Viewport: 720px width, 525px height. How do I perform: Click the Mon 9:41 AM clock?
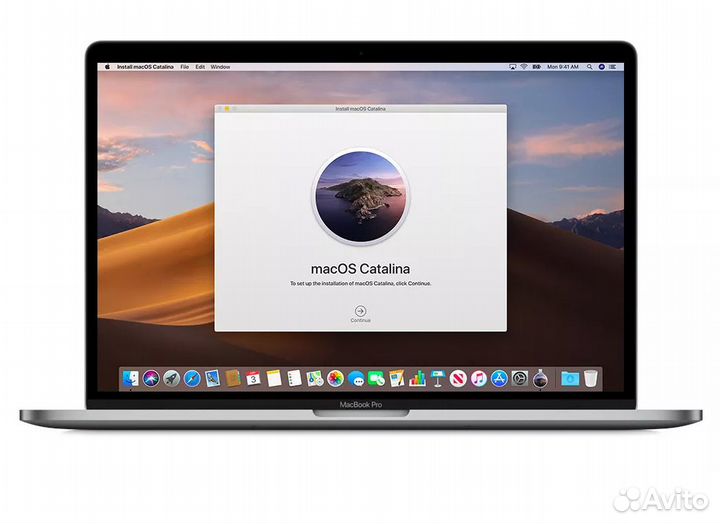click(x=562, y=67)
